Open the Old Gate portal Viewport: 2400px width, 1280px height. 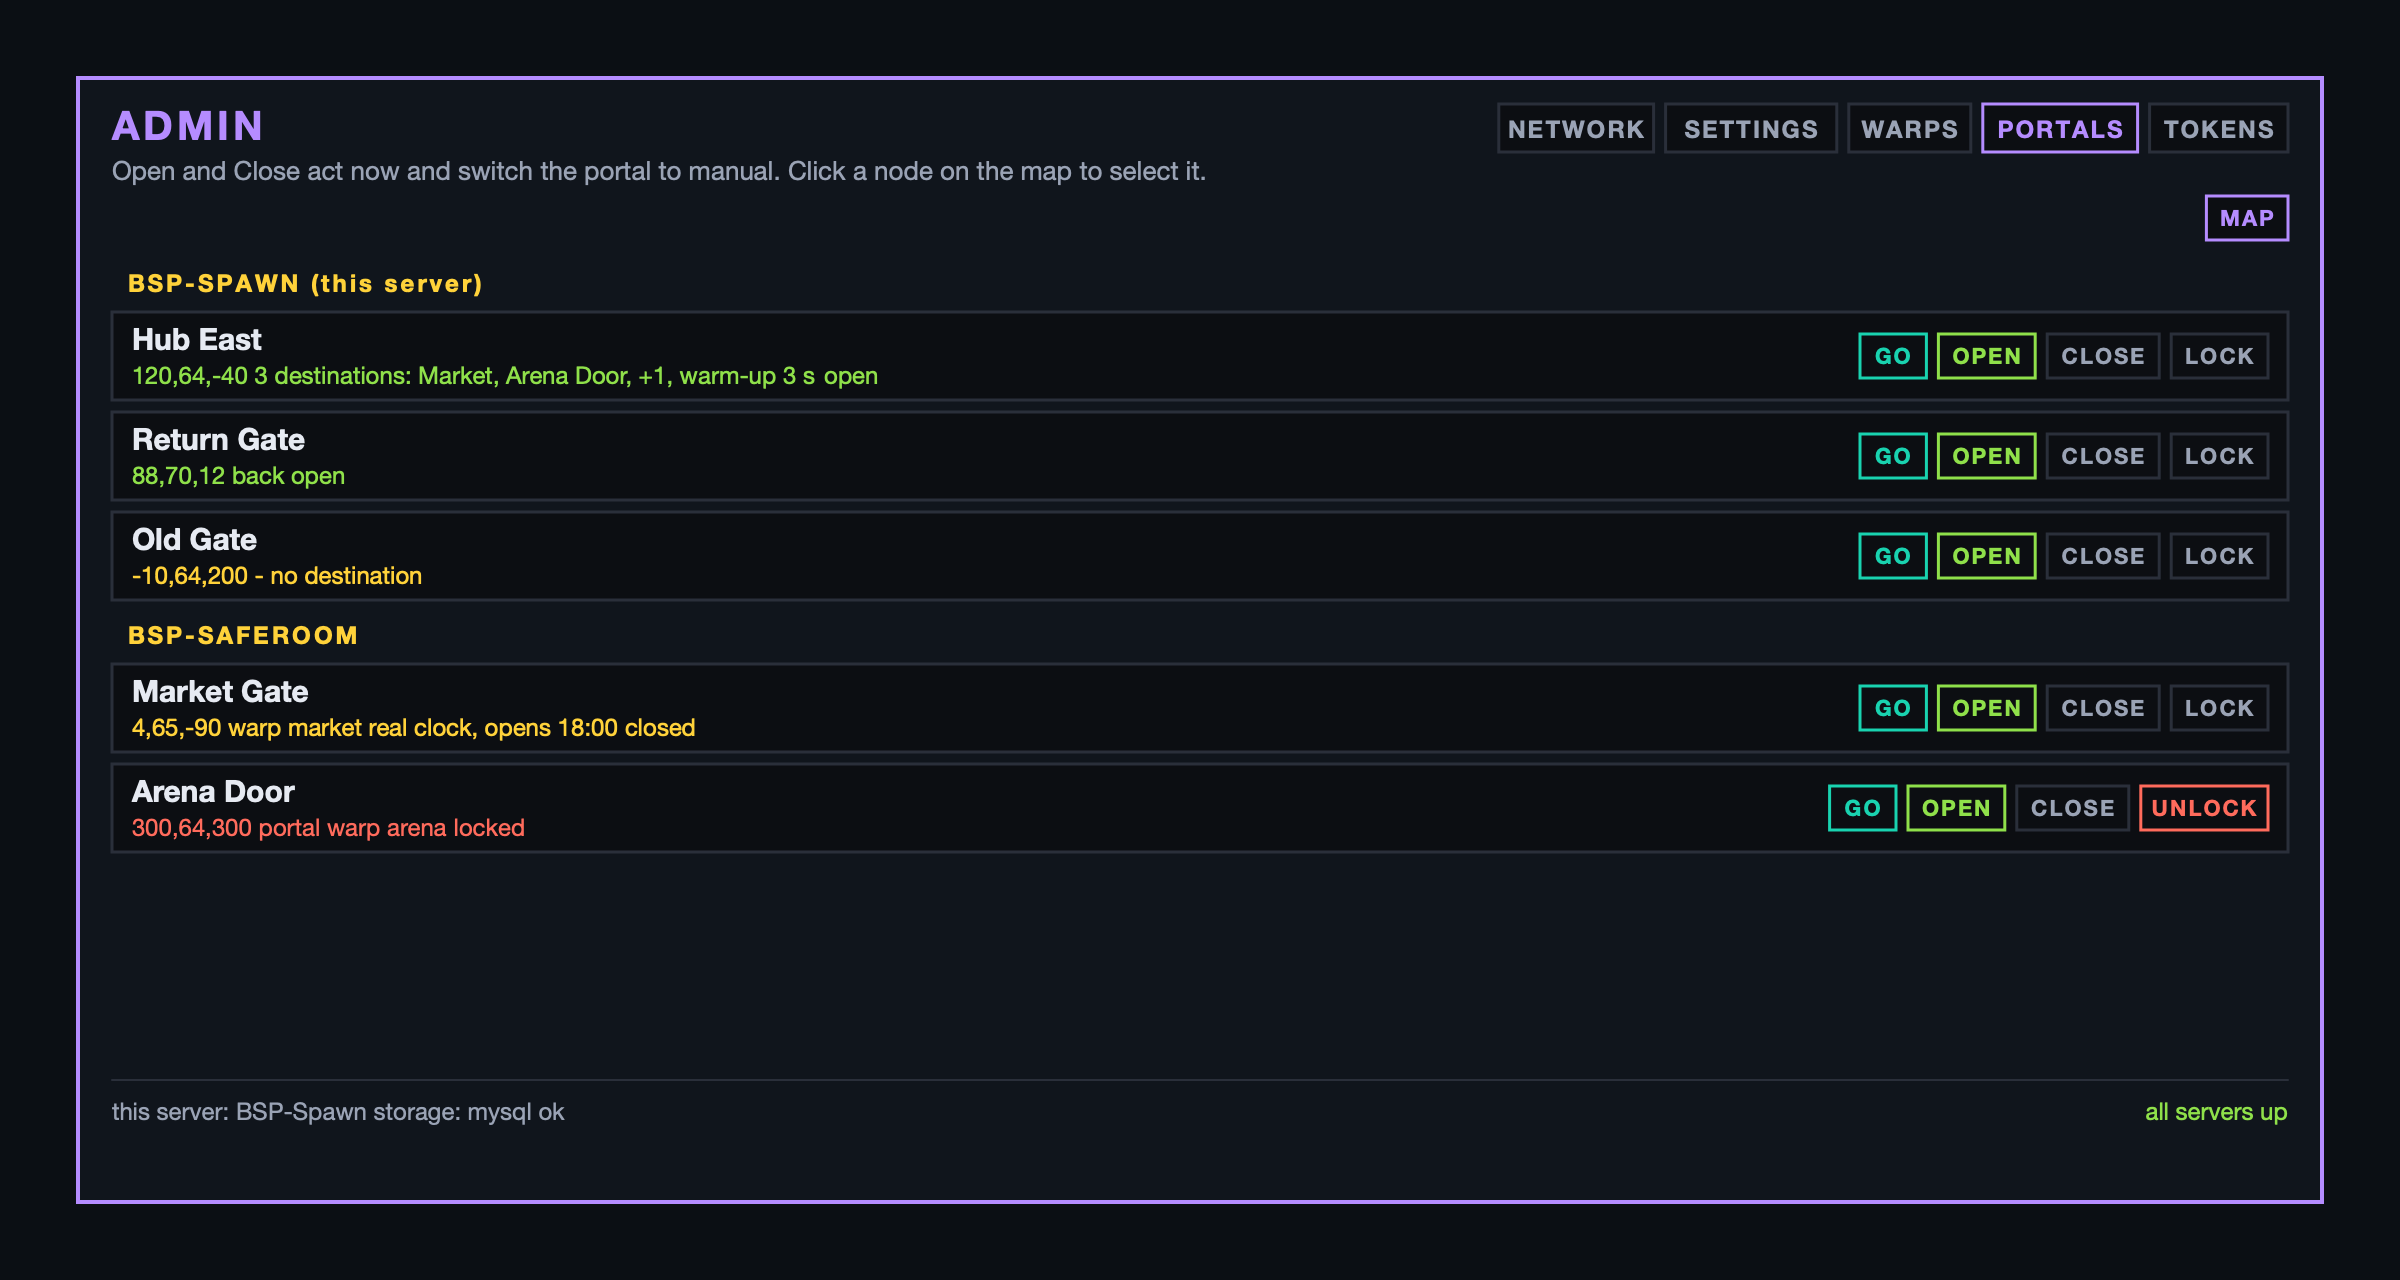[1986, 556]
